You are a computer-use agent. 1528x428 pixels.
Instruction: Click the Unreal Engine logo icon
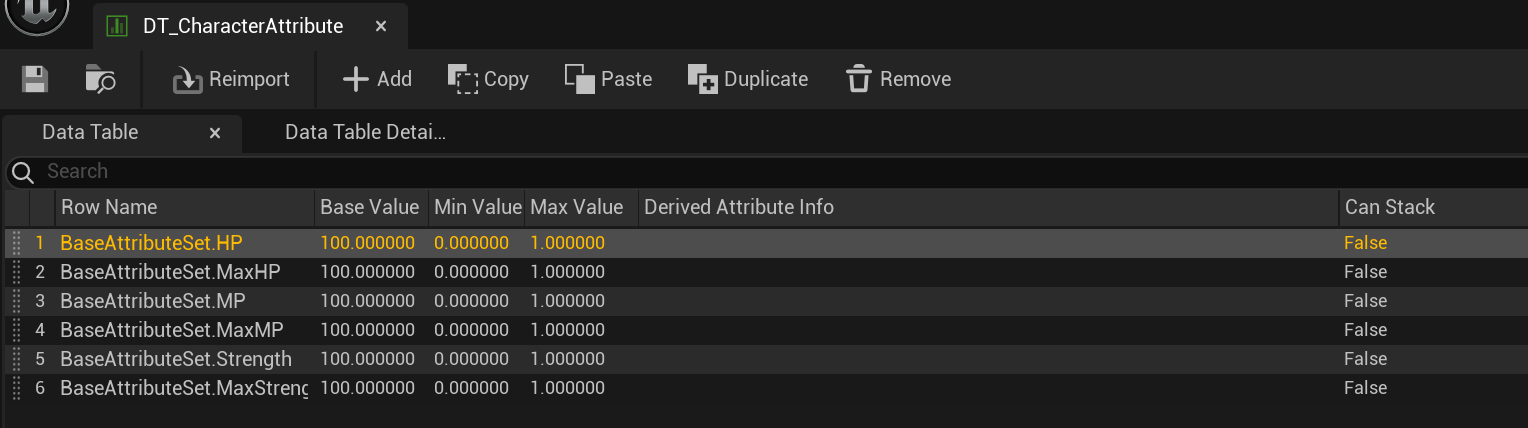pyautogui.click(x=37, y=15)
